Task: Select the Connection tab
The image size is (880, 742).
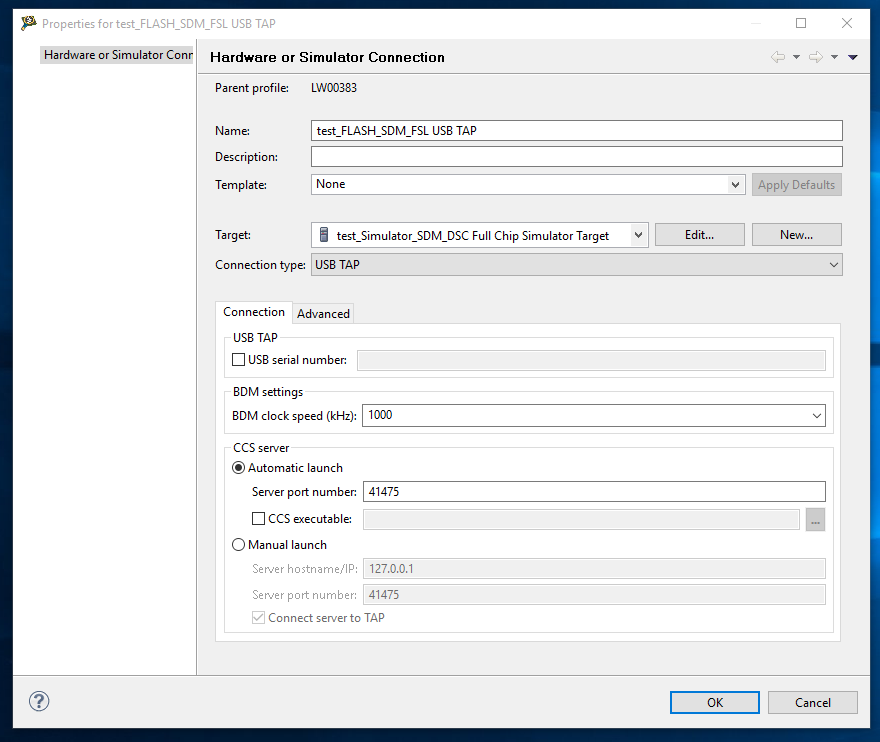Action: [x=254, y=312]
